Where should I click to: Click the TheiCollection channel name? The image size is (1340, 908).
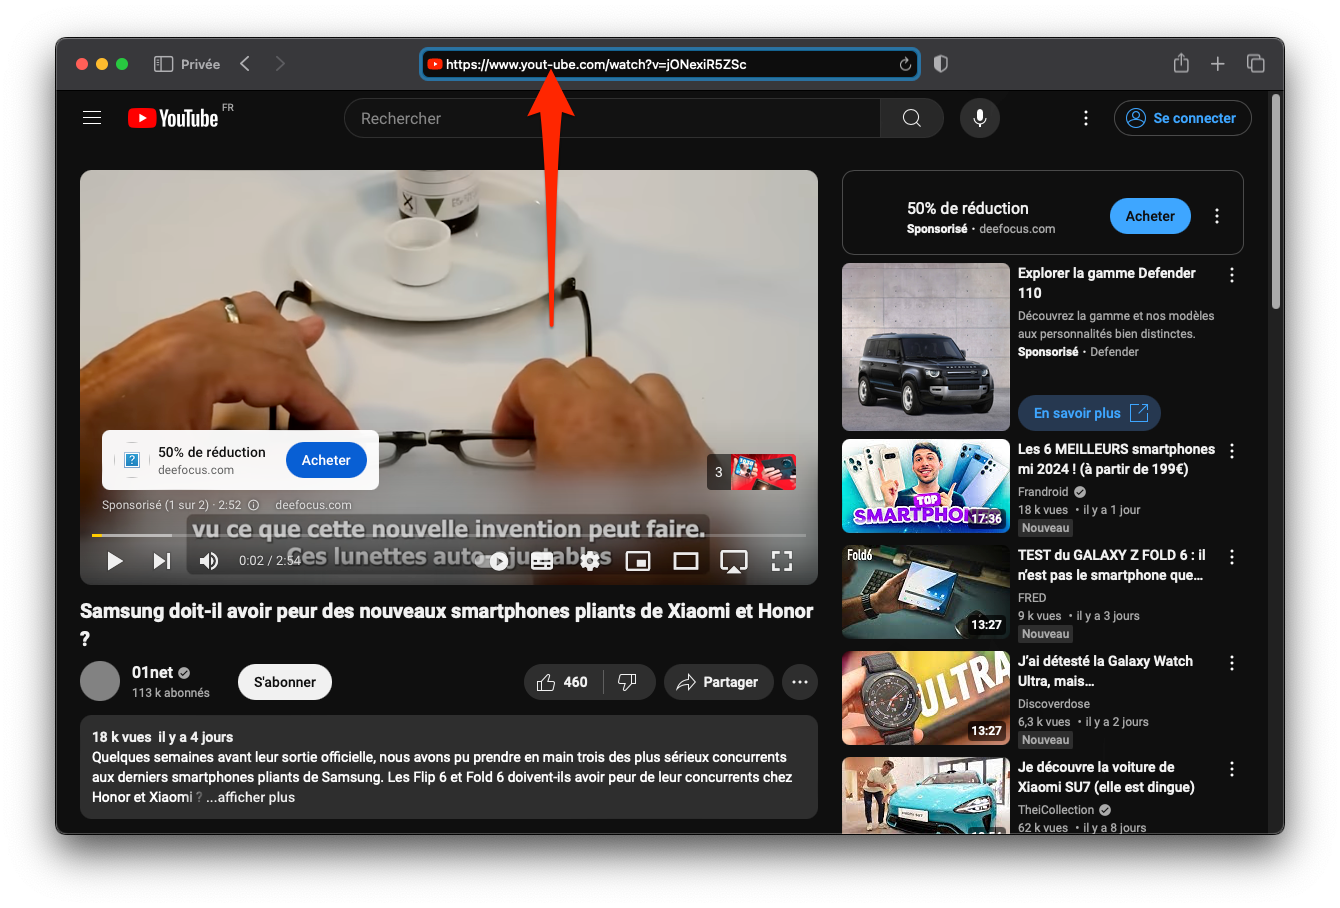(1056, 810)
